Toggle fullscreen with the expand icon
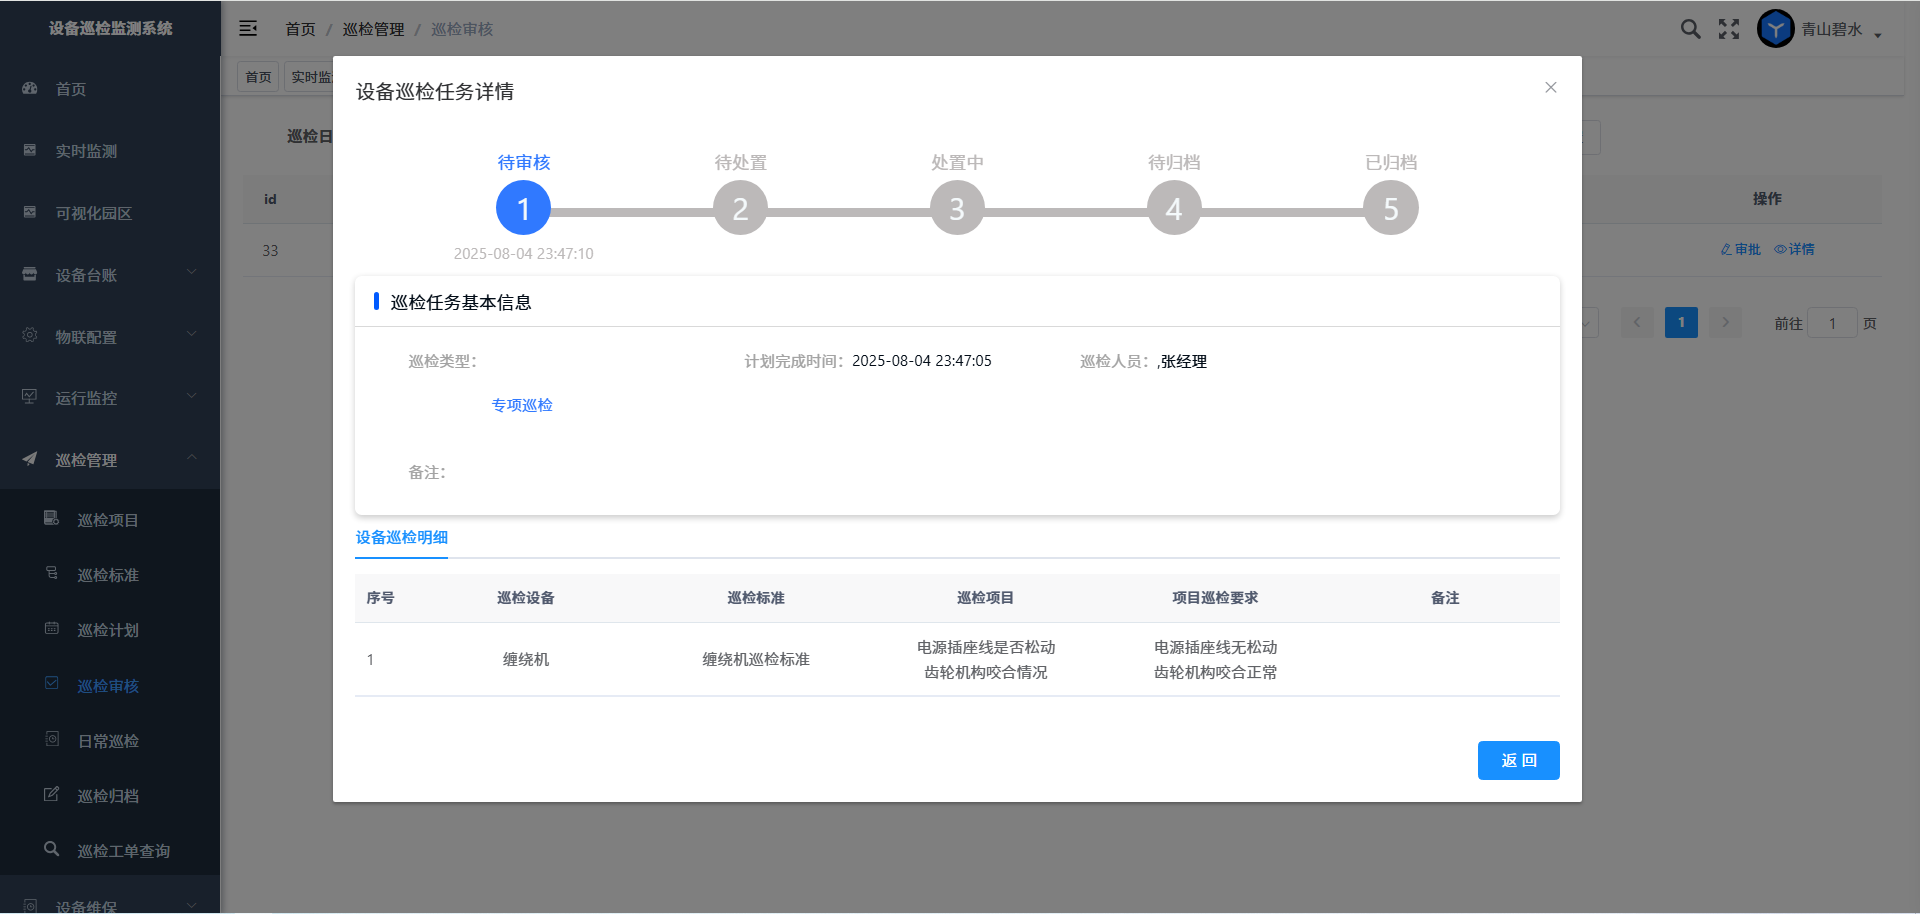This screenshot has height=914, width=1920. point(1729,29)
